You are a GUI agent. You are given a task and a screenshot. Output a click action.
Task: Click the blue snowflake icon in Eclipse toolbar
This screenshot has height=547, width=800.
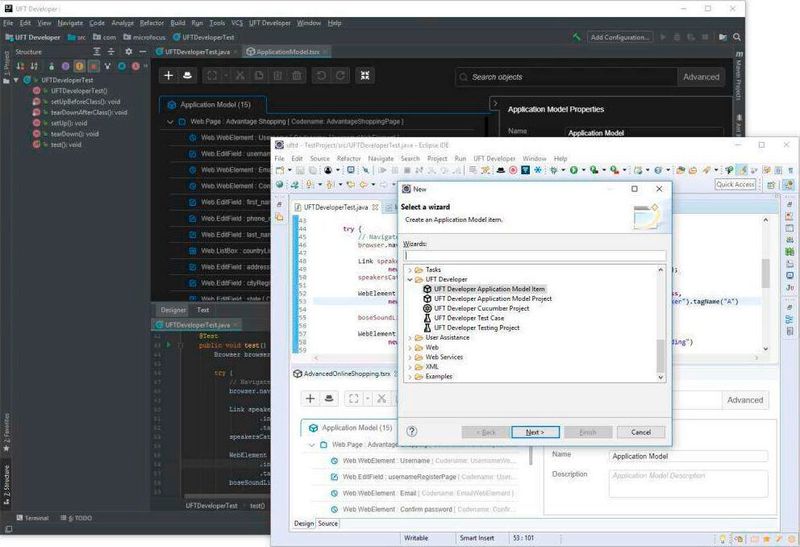click(x=537, y=170)
